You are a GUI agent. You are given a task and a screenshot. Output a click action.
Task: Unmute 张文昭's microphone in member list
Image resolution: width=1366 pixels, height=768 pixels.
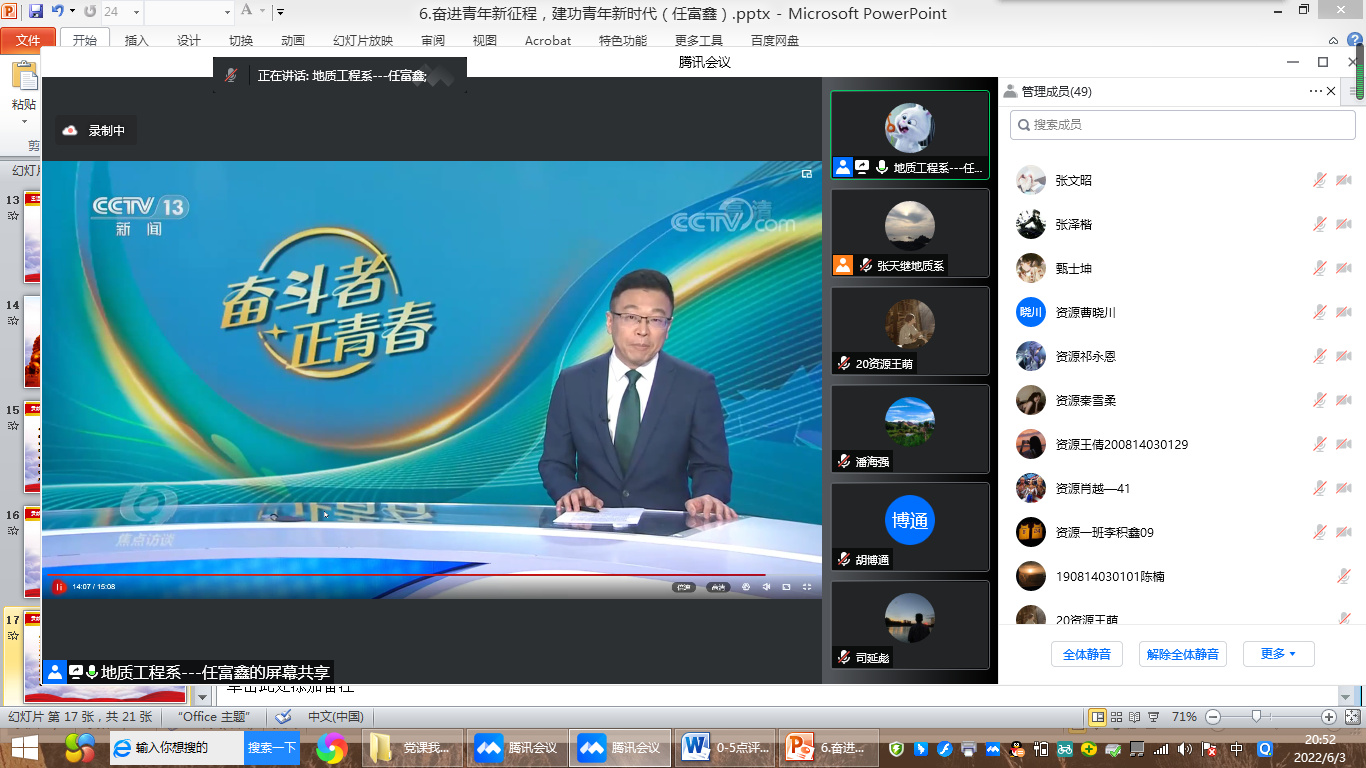tap(1320, 180)
